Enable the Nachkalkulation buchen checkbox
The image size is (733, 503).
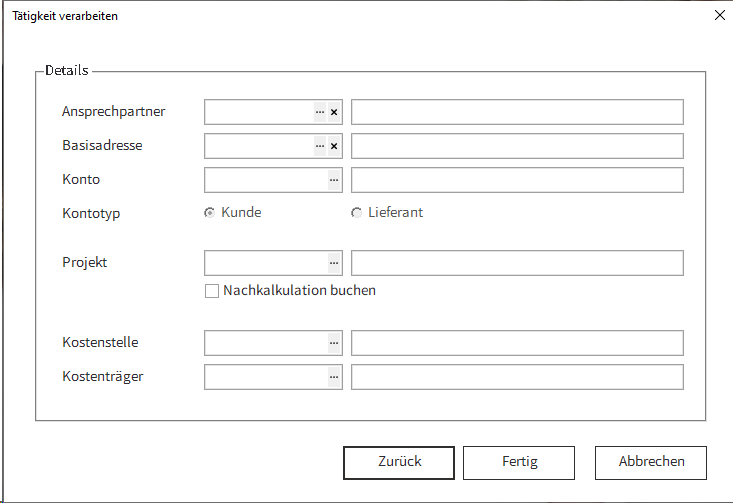[x=211, y=291]
